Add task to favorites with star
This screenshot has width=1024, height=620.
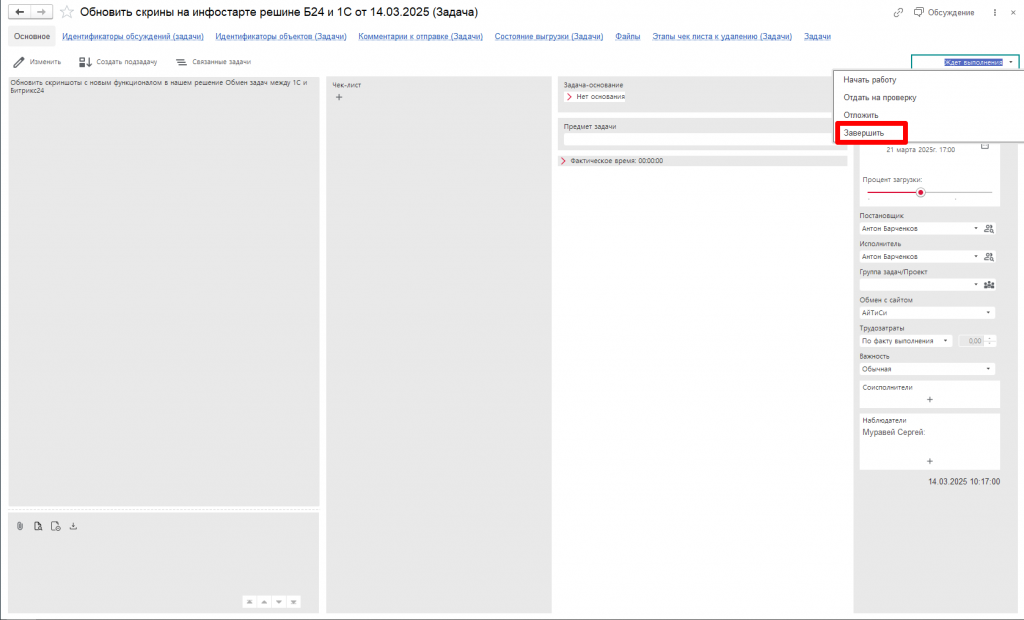(67, 12)
